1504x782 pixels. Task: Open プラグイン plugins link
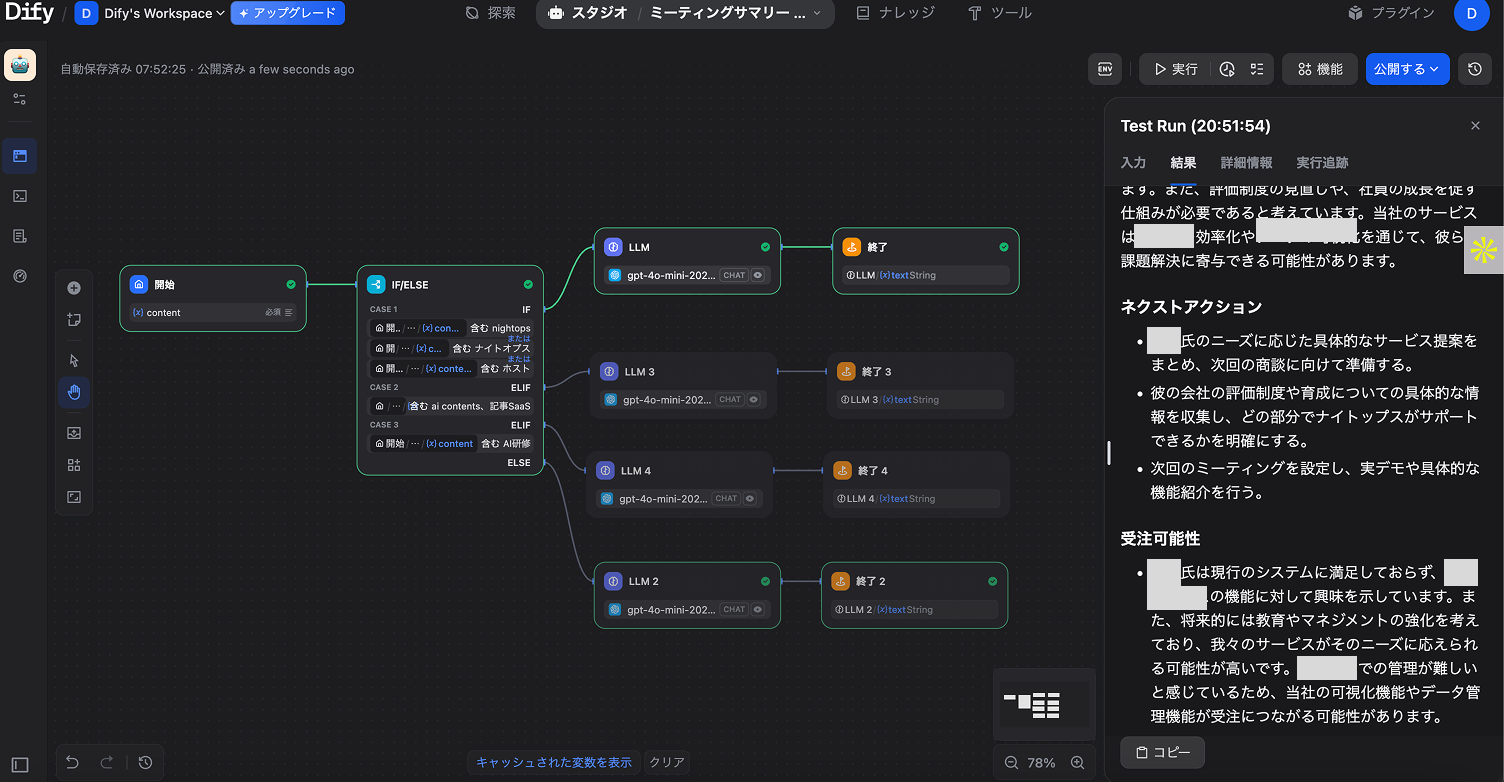1391,13
